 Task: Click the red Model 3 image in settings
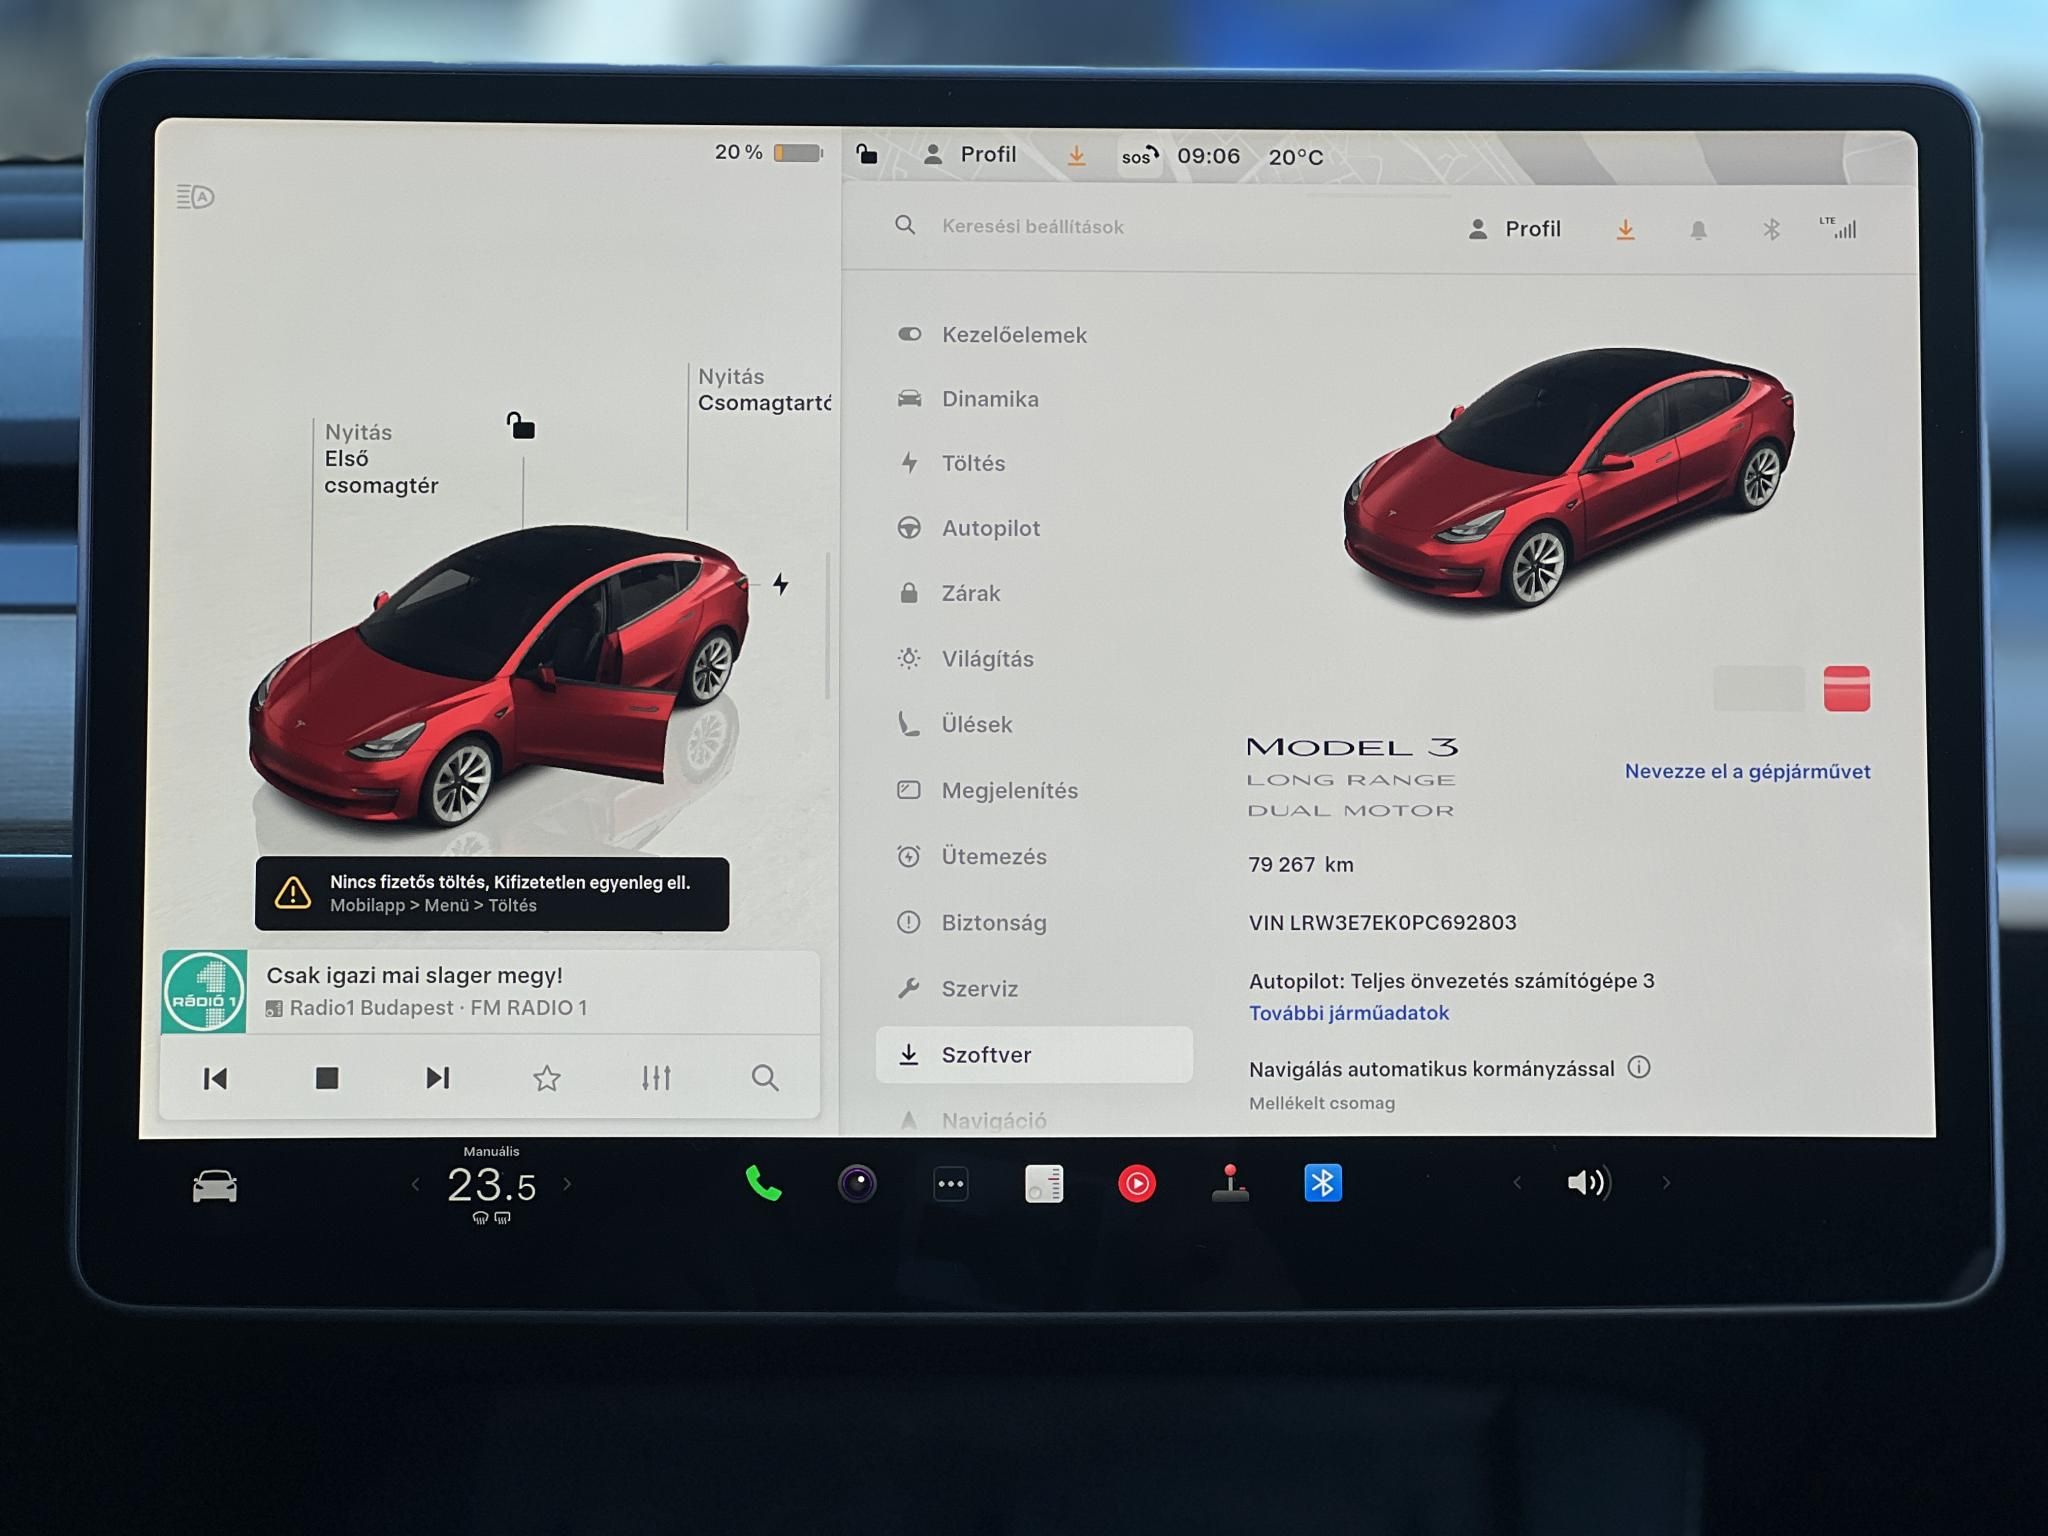(x=1568, y=478)
